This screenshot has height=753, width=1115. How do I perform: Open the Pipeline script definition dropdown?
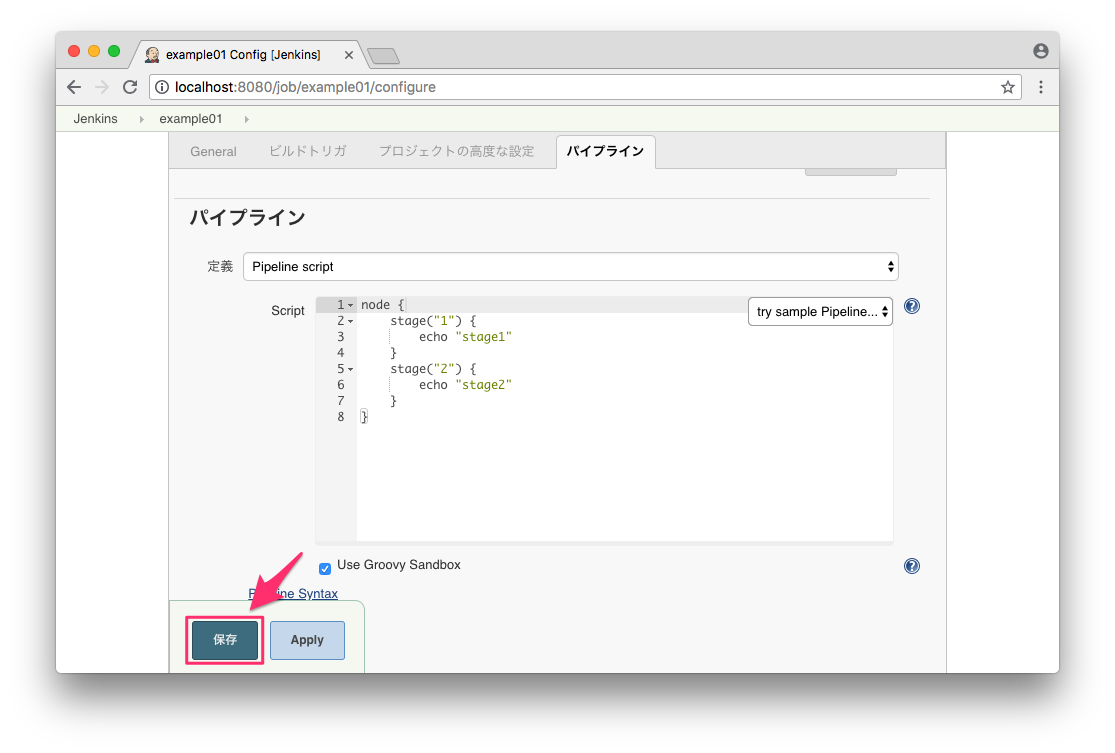click(570, 267)
